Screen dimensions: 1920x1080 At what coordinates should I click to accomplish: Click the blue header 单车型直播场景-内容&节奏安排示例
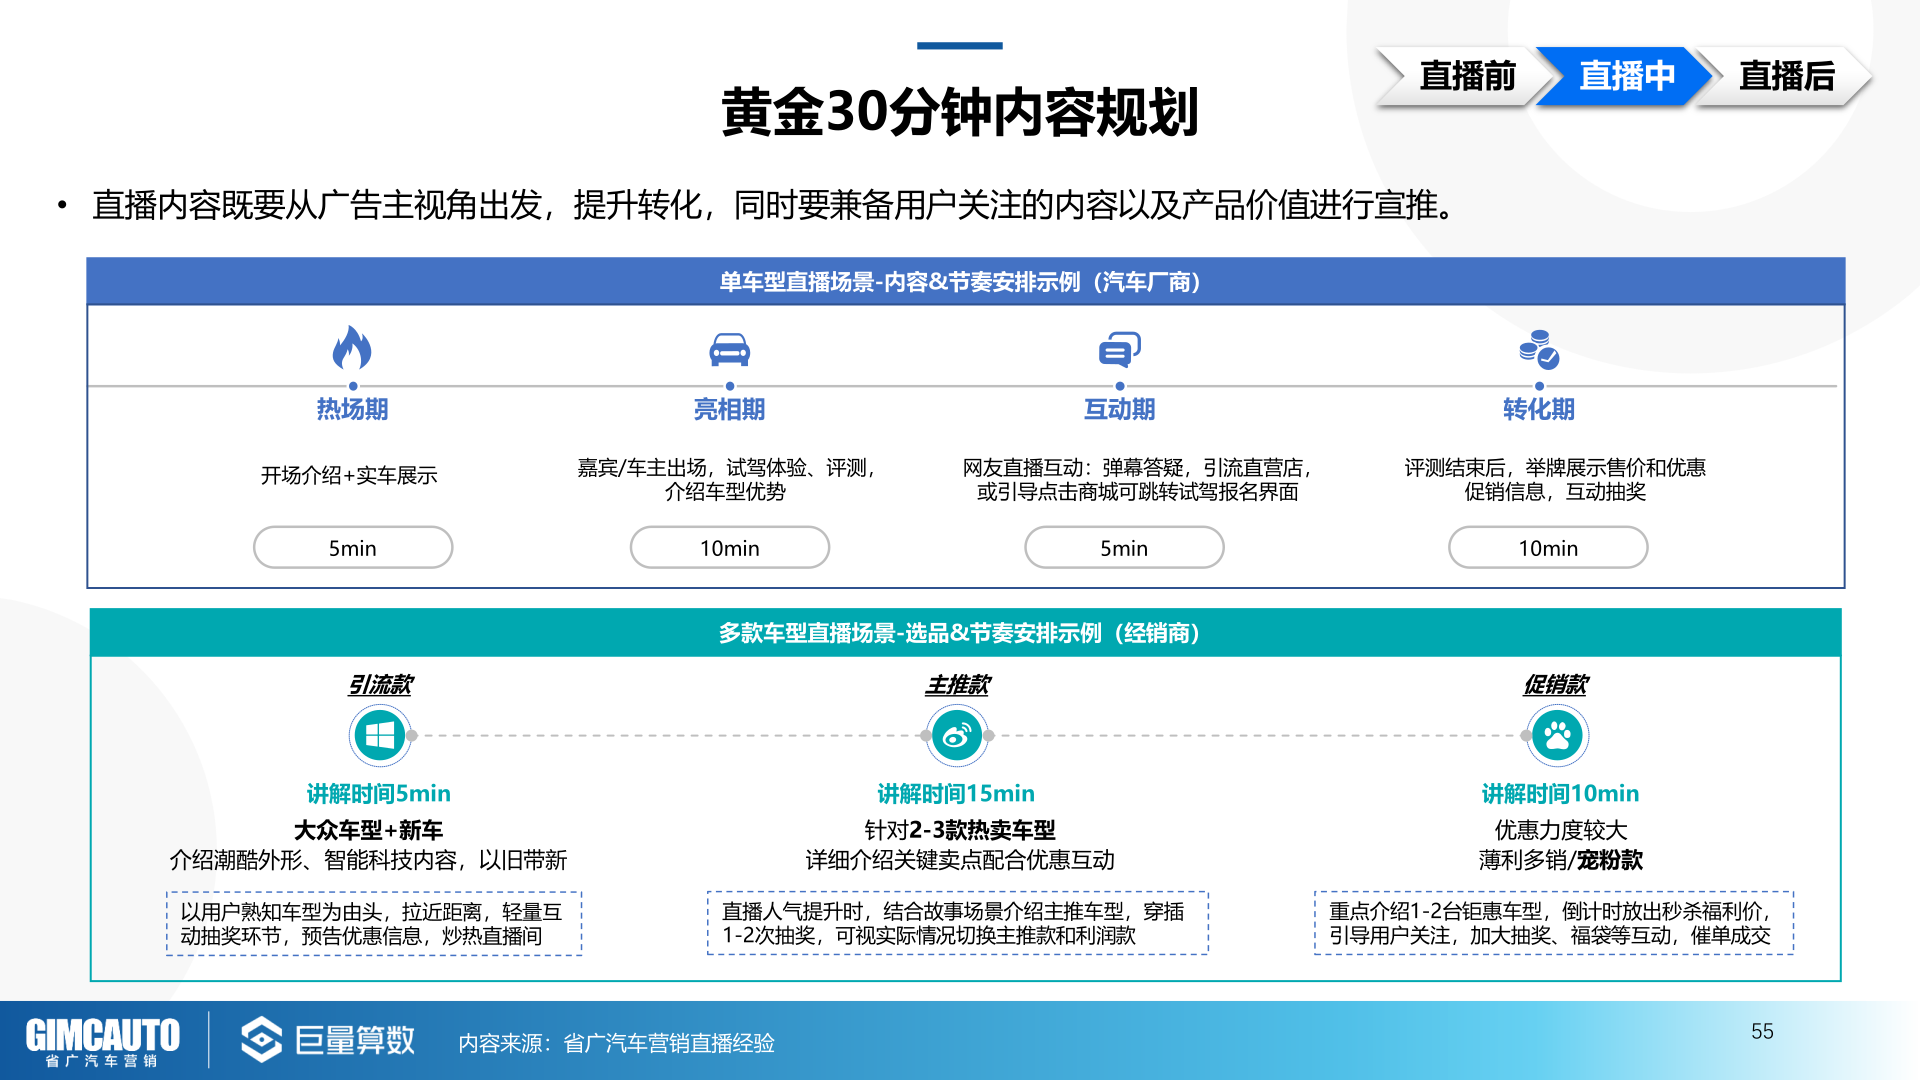pyautogui.click(x=965, y=282)
